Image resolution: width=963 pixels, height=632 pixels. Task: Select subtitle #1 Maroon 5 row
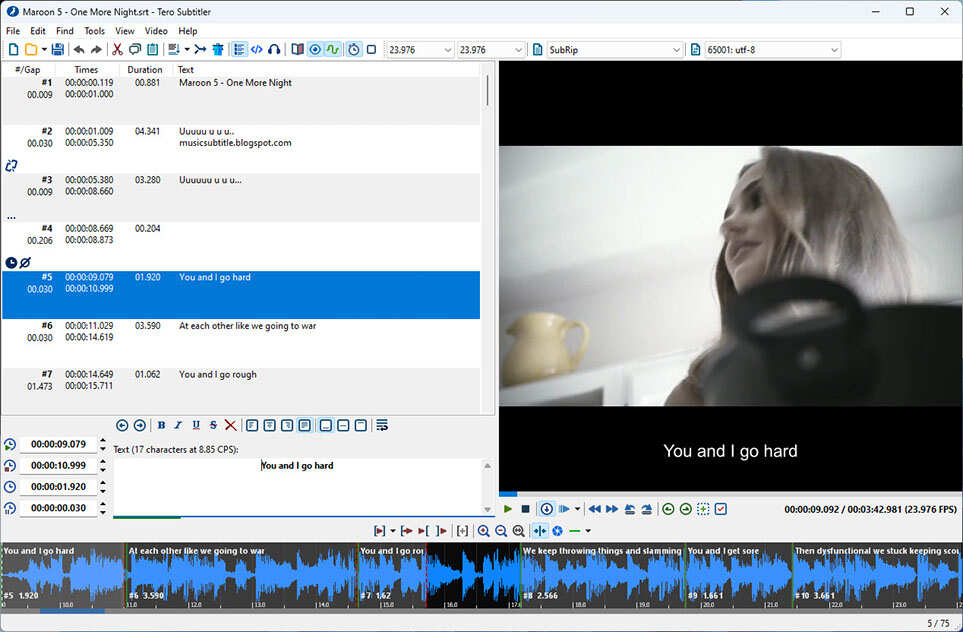241,101
